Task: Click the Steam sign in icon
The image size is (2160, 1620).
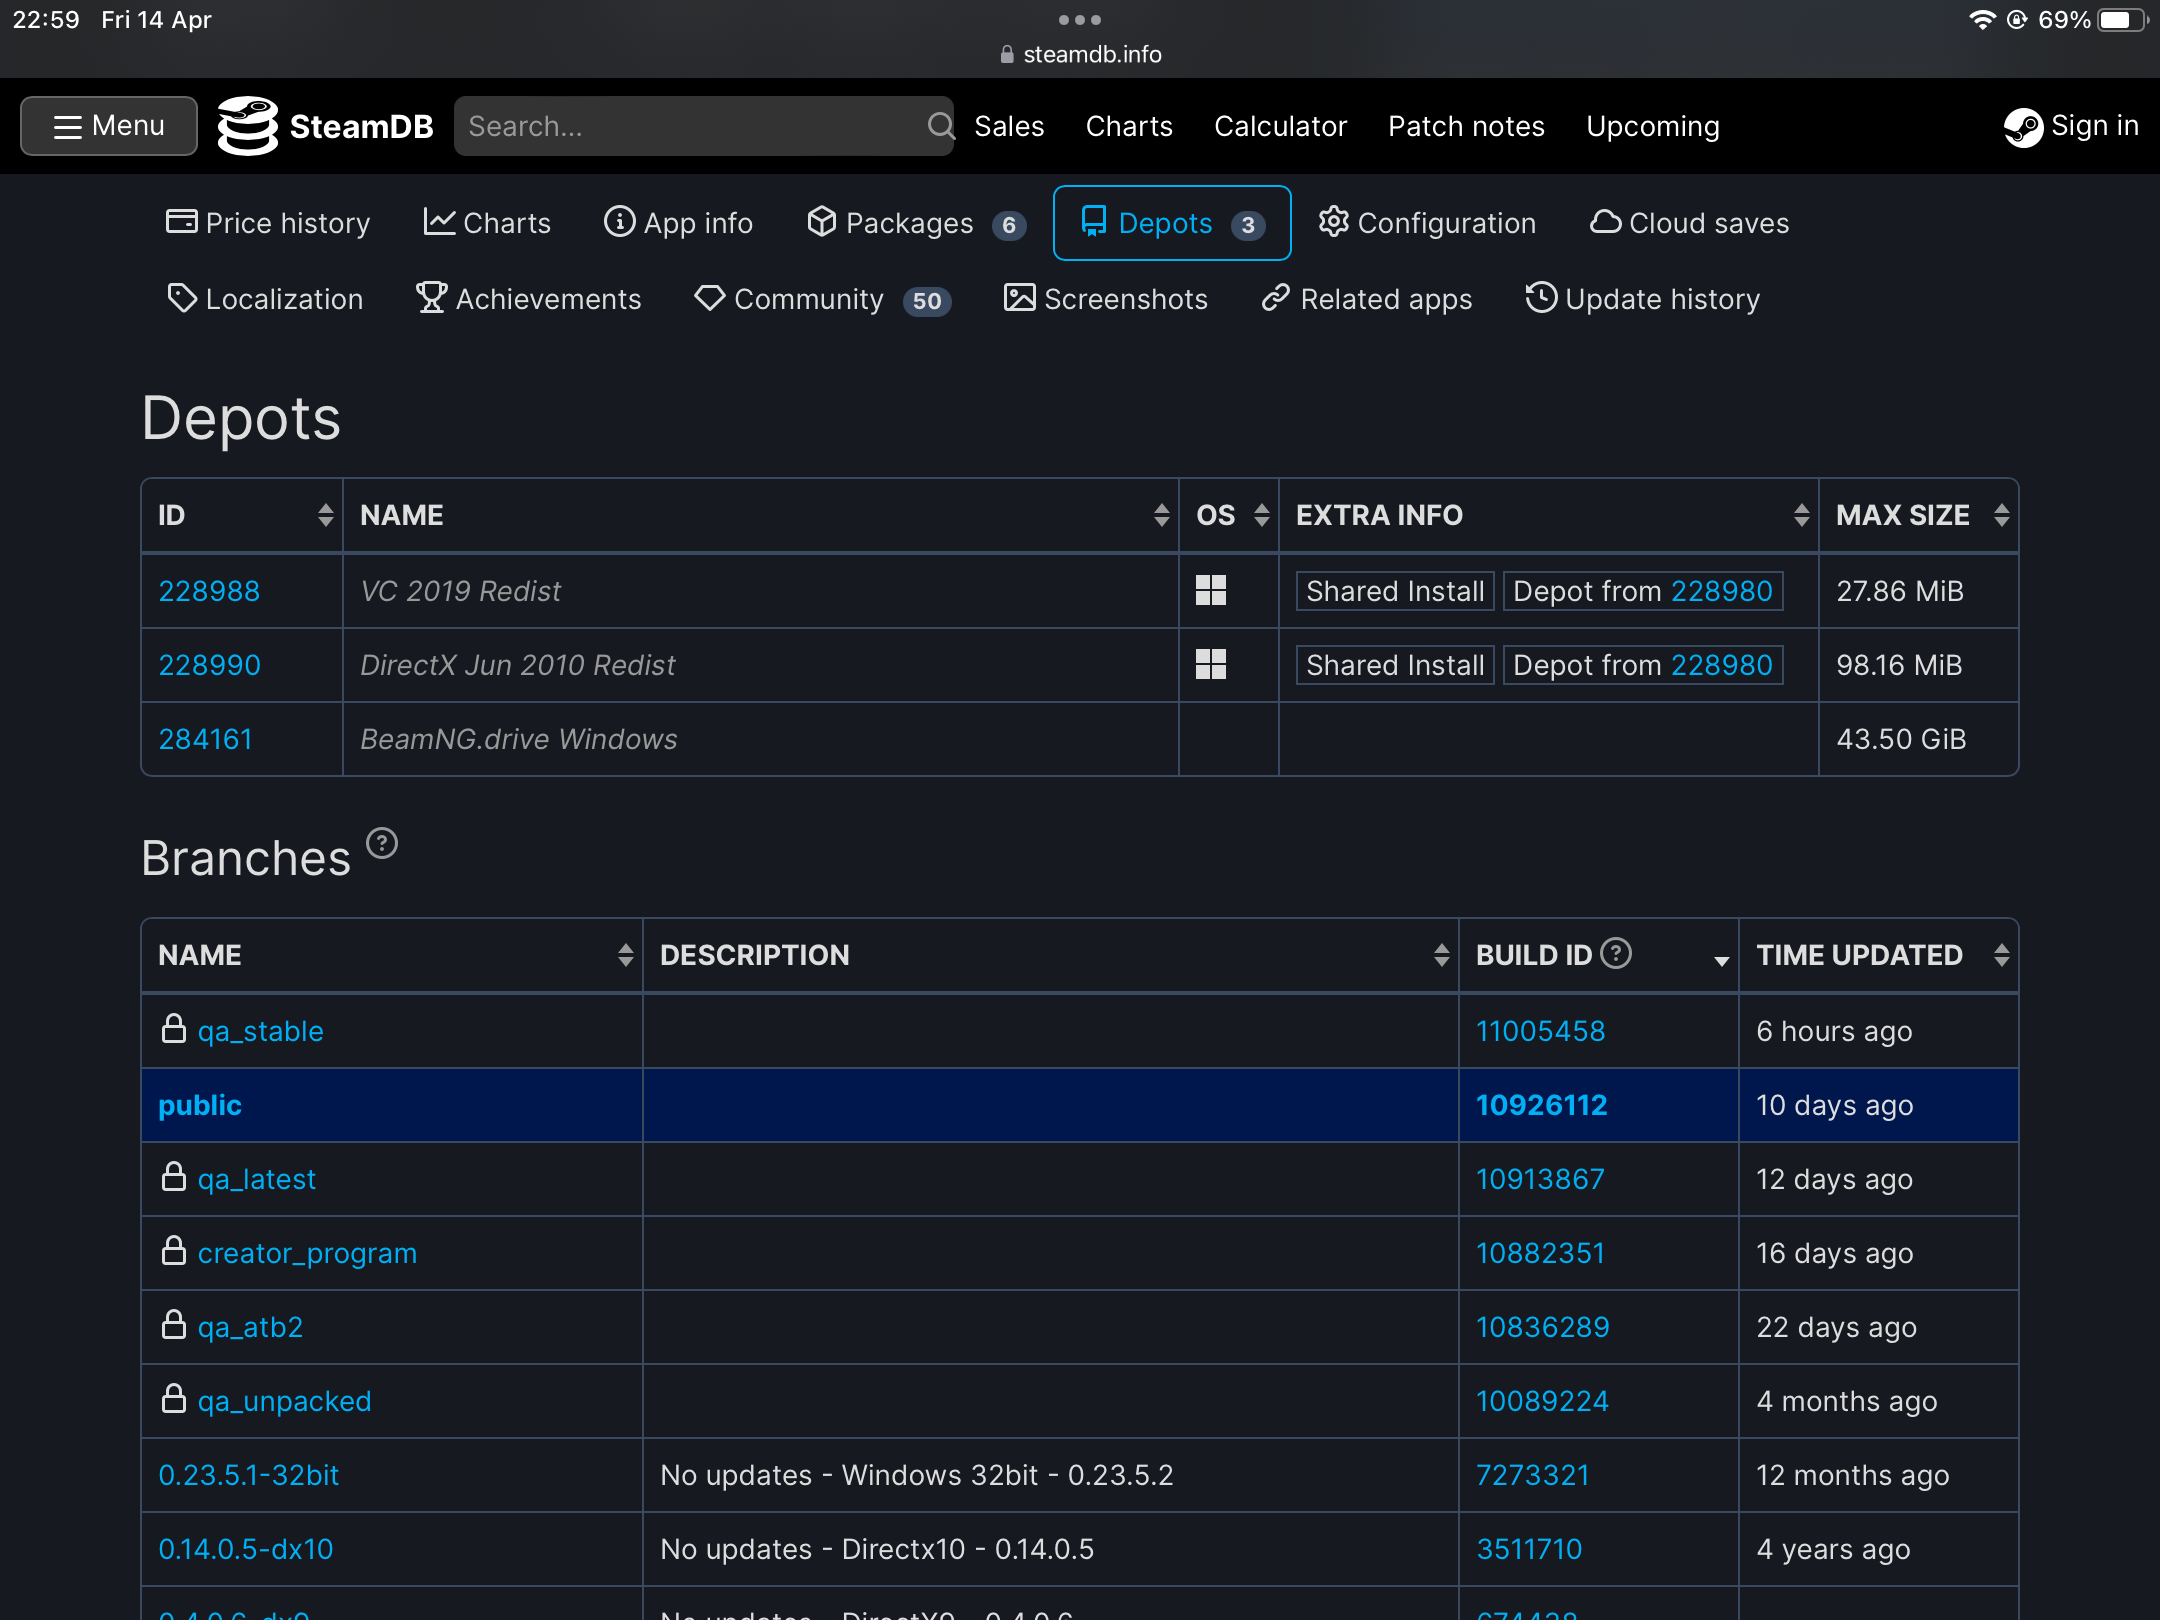Action: coord(2023,127)
